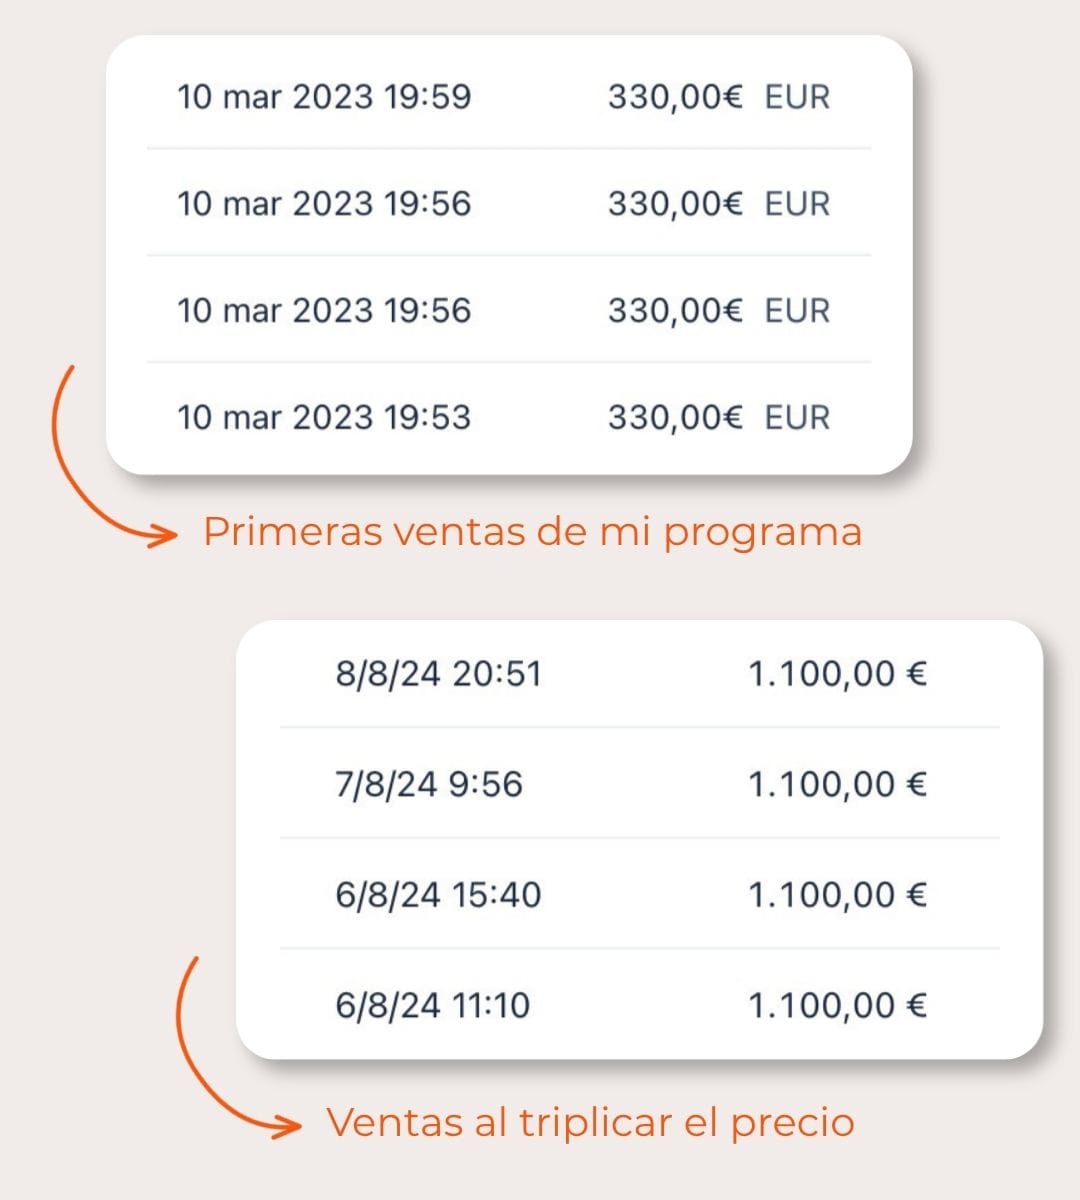The width and height of the screenshot is (1080, 1200).
Task: Click the 330,00€ amount in the 19:59 row
Action: [675, 97]
